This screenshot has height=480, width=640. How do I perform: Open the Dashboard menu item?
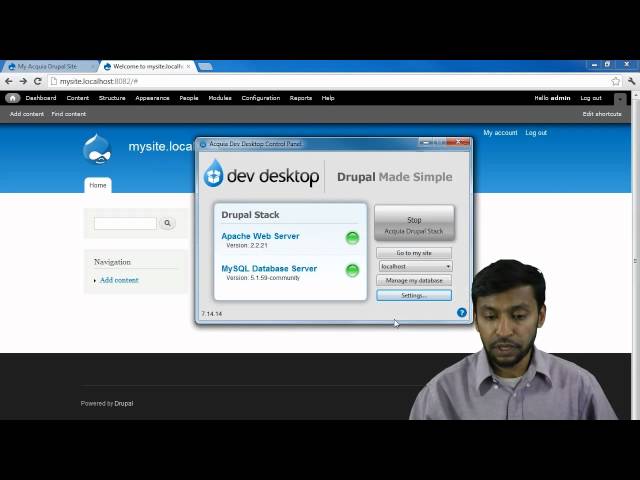click(41, 98)
